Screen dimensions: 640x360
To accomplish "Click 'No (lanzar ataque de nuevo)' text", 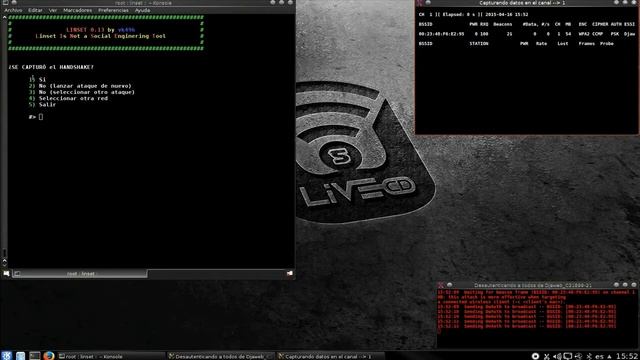I will click(85, 86).
